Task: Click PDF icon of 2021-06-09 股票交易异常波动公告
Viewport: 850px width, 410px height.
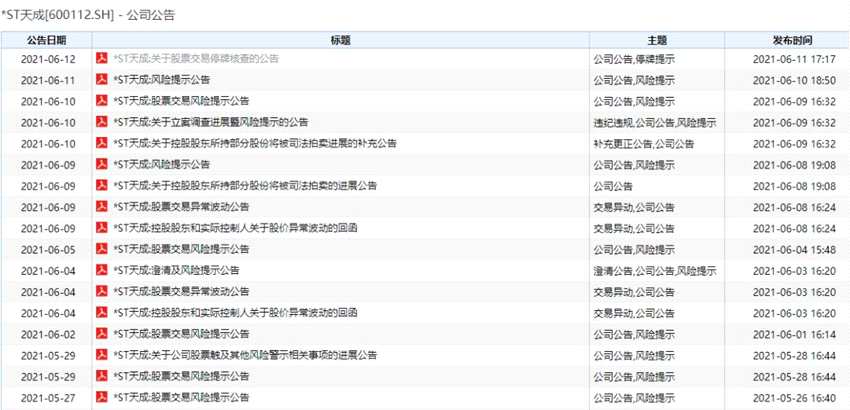Action: [102, 207]
